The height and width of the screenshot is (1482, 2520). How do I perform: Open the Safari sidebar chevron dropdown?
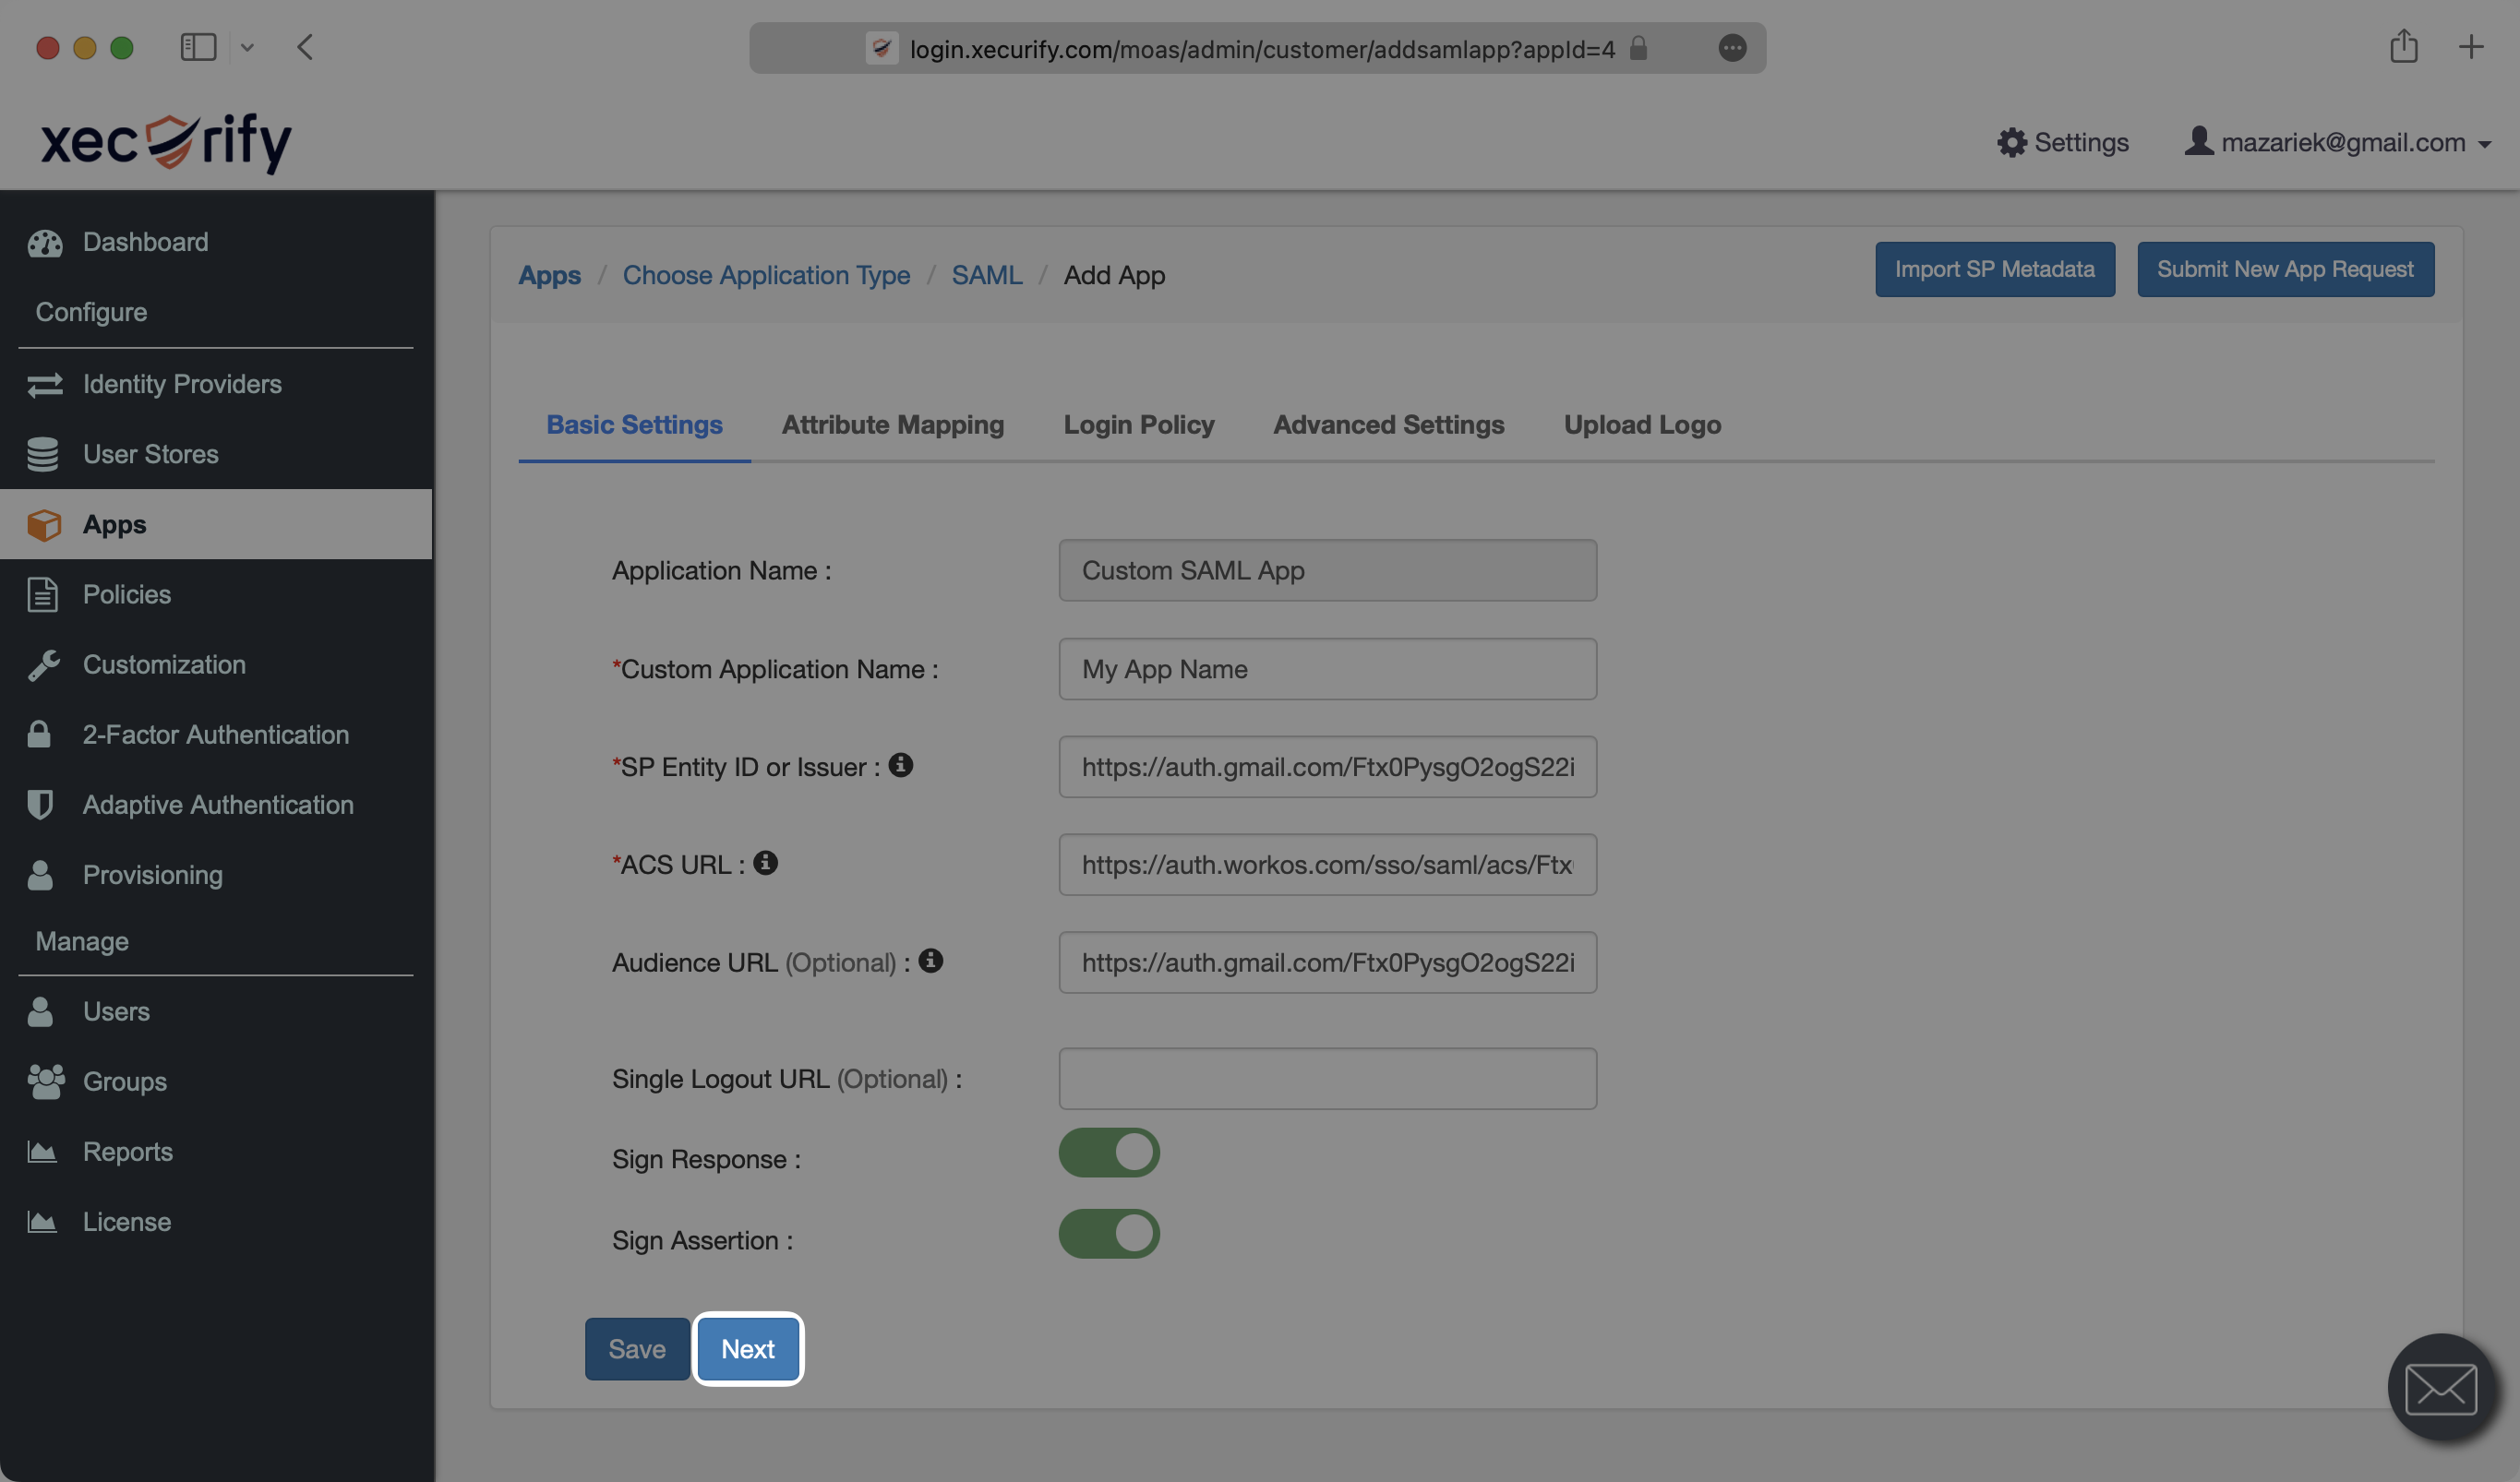click(247, 47)
